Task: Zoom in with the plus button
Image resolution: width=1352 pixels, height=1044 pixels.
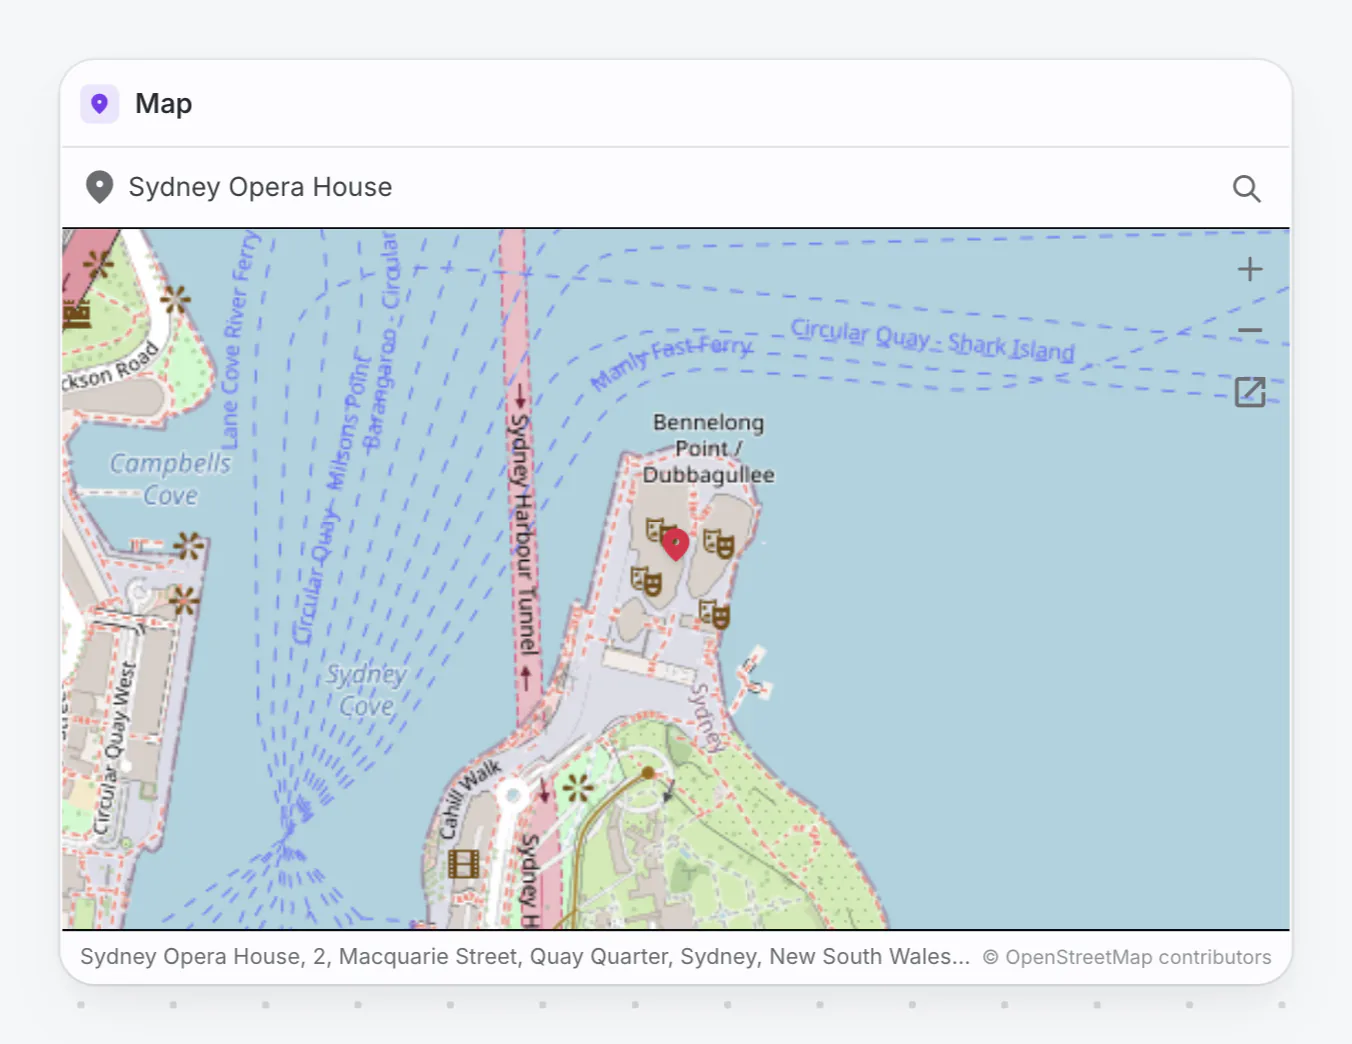Action: (1249, 269)
